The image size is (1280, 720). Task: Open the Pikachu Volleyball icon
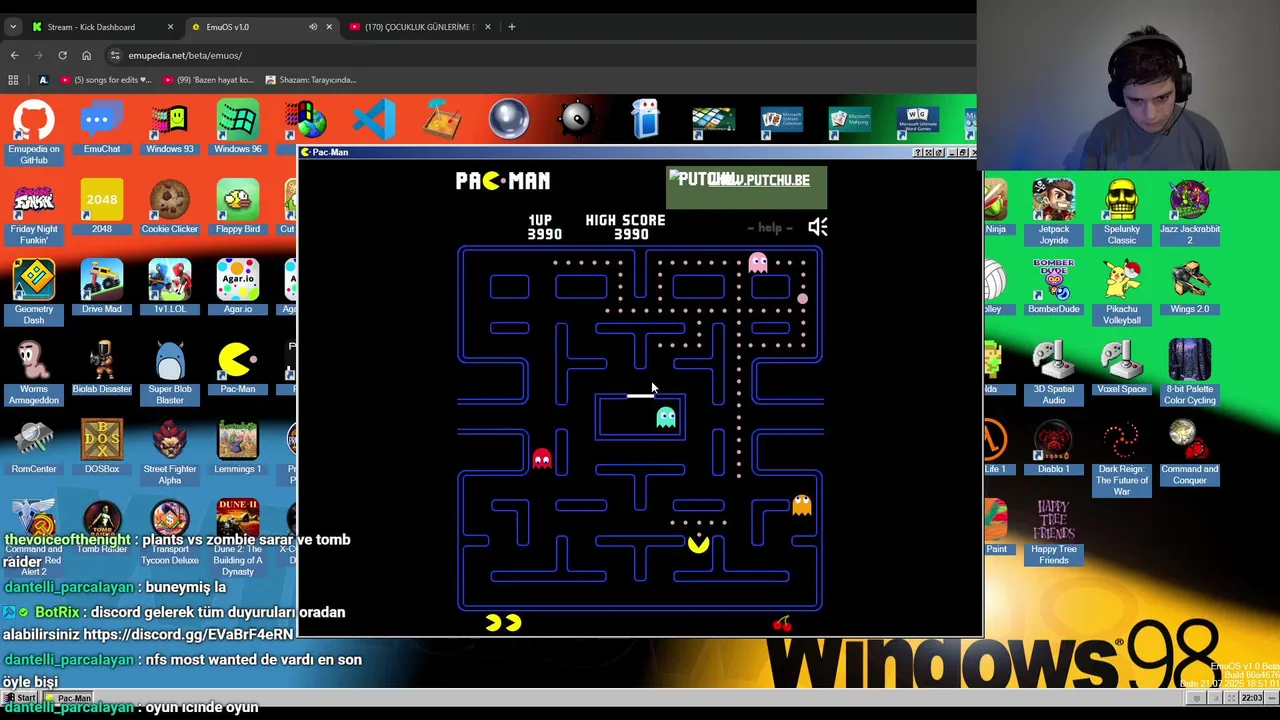pyautogui.click(x=1122, y=292)
